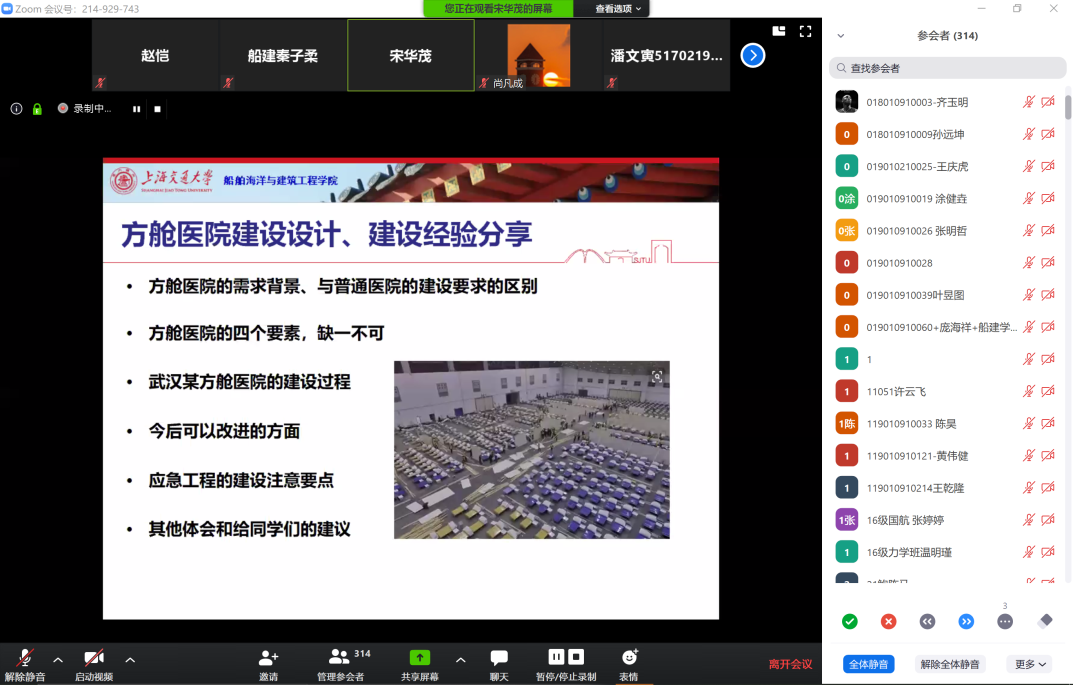Click the enter full screen icon
The image size is (1073, 685).
click(805, 31)
